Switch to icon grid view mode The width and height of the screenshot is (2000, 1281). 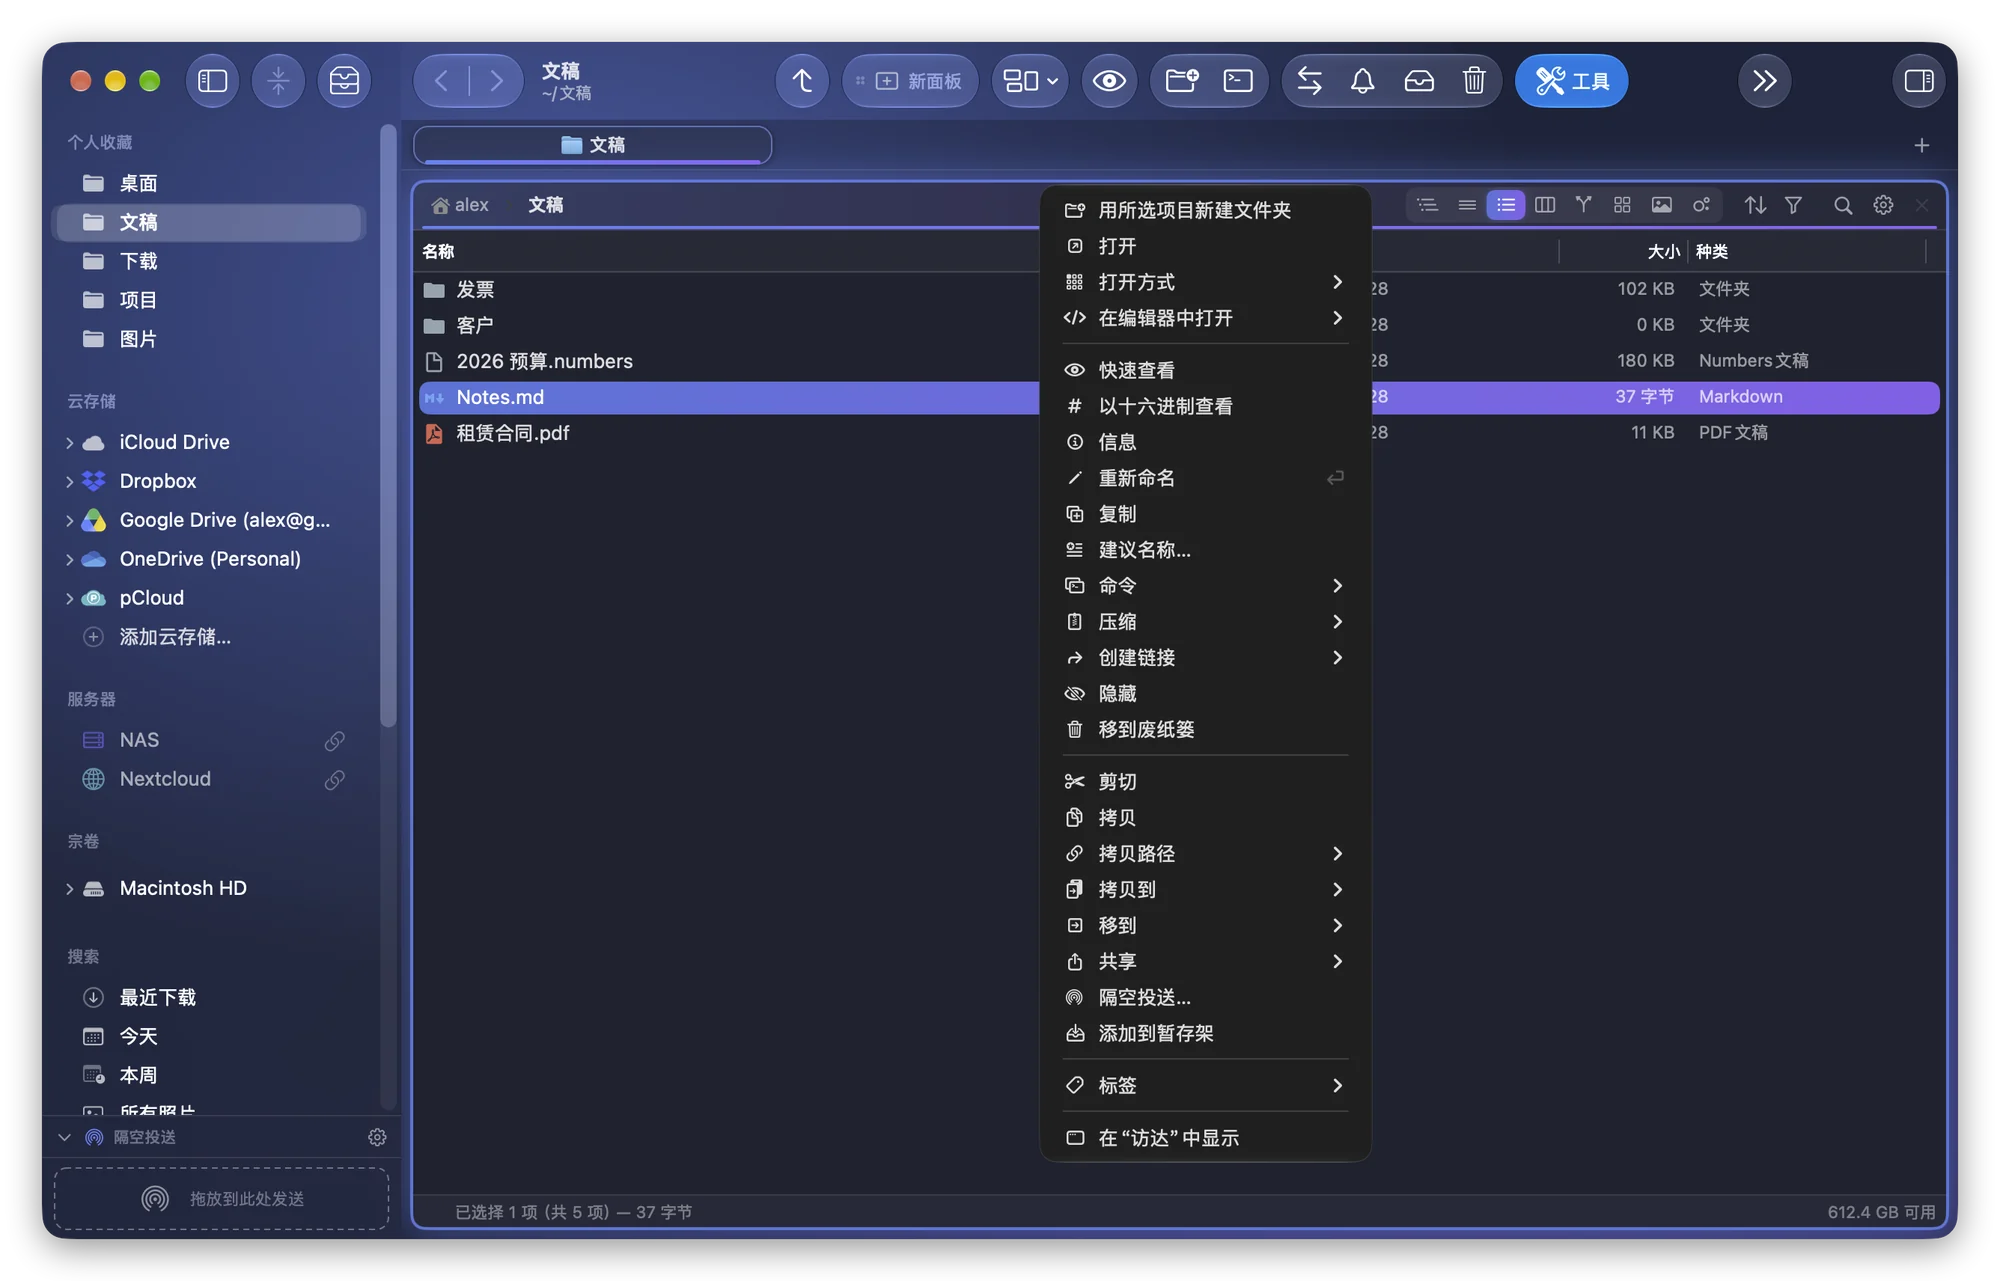tap(1622, 205)
